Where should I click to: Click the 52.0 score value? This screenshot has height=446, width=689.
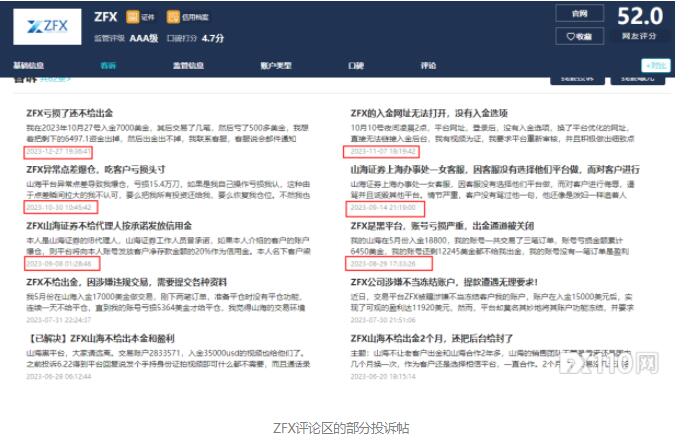[x=640, y=16]
